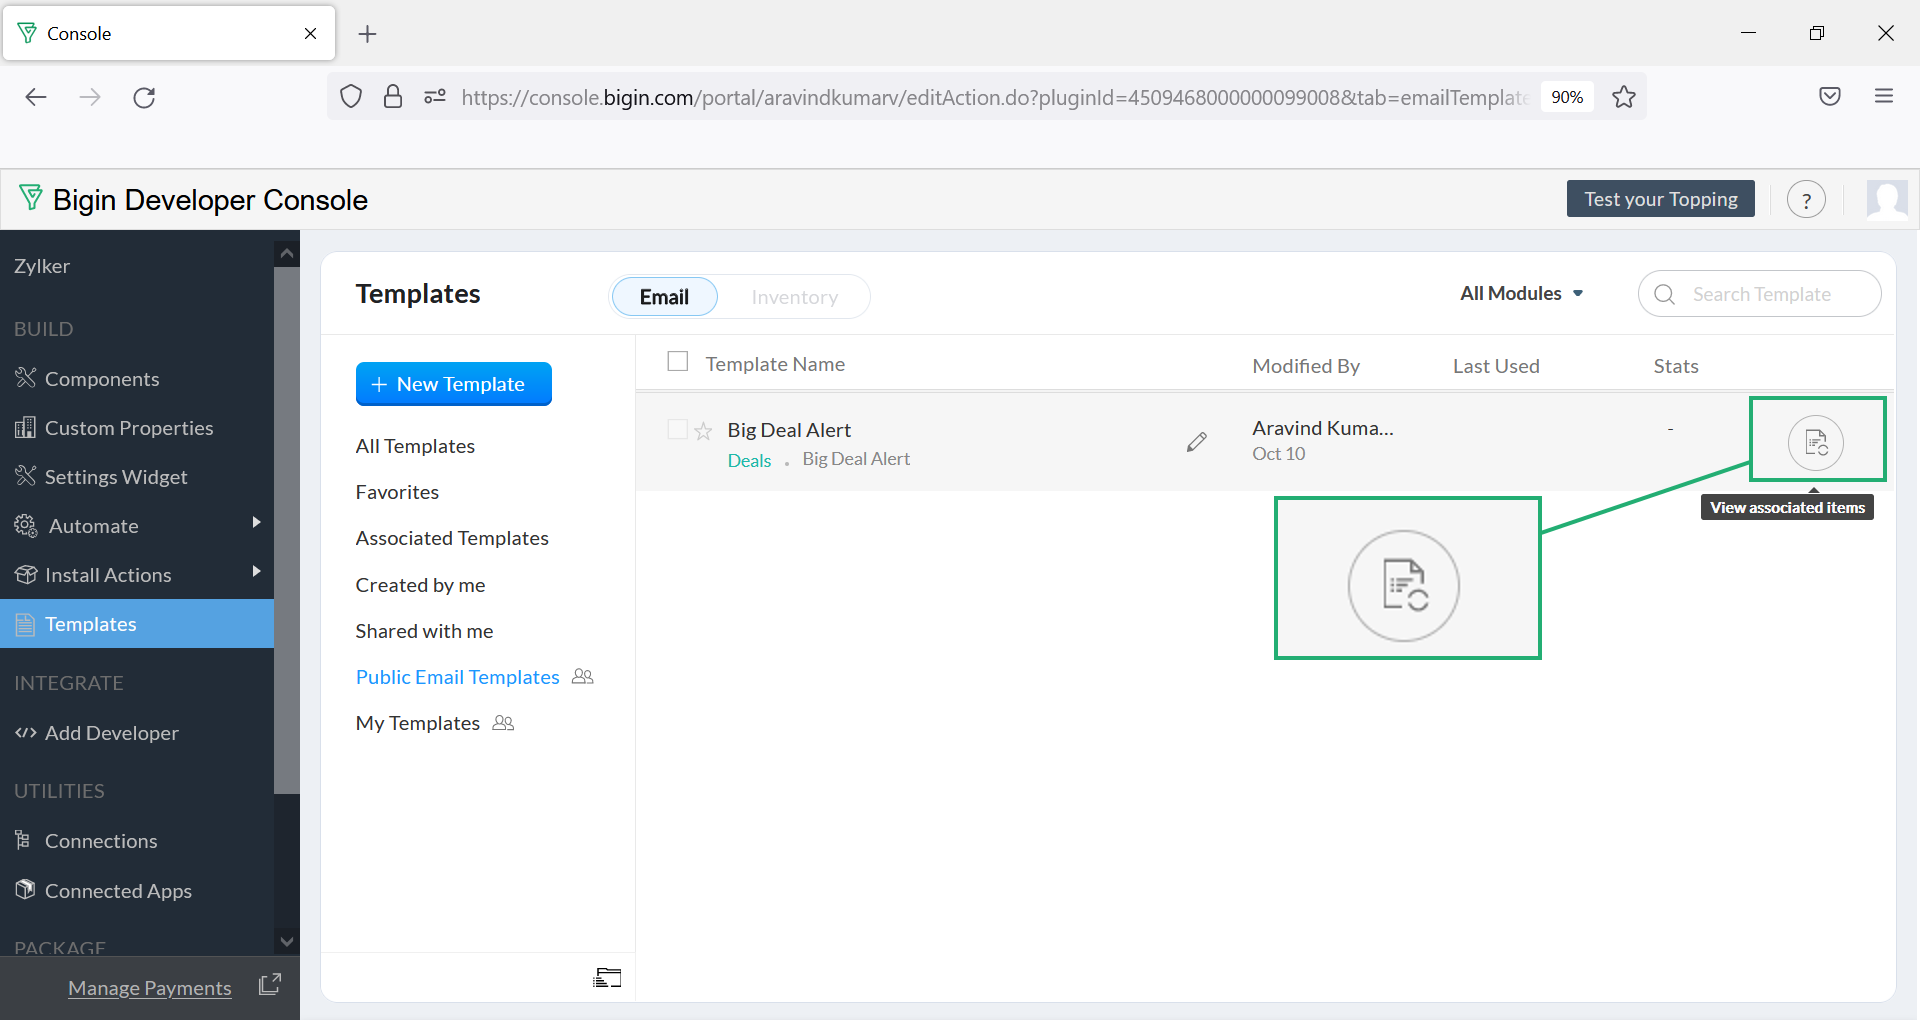
Task: Click the Big Deal Alert template name
Action: (x=789, y=430)
